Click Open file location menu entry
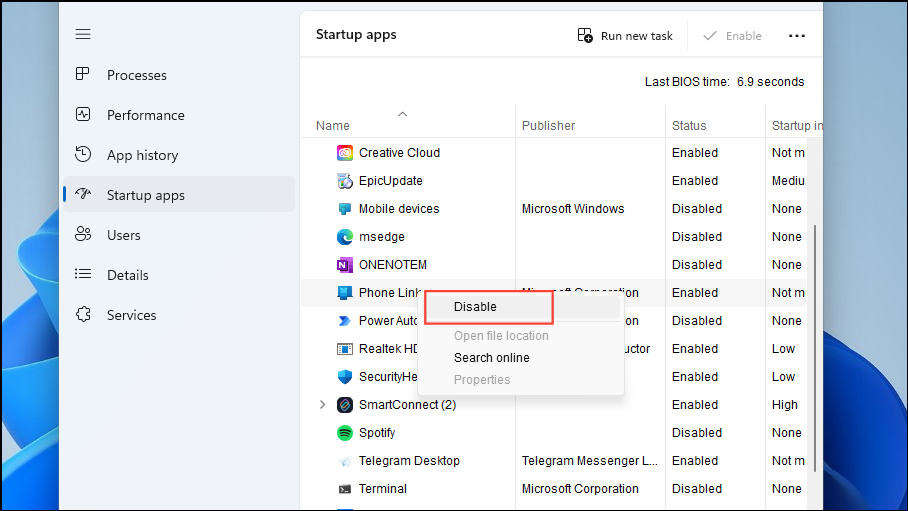The height and width of the screenshot is (511, 908). [x=501, y=335]
